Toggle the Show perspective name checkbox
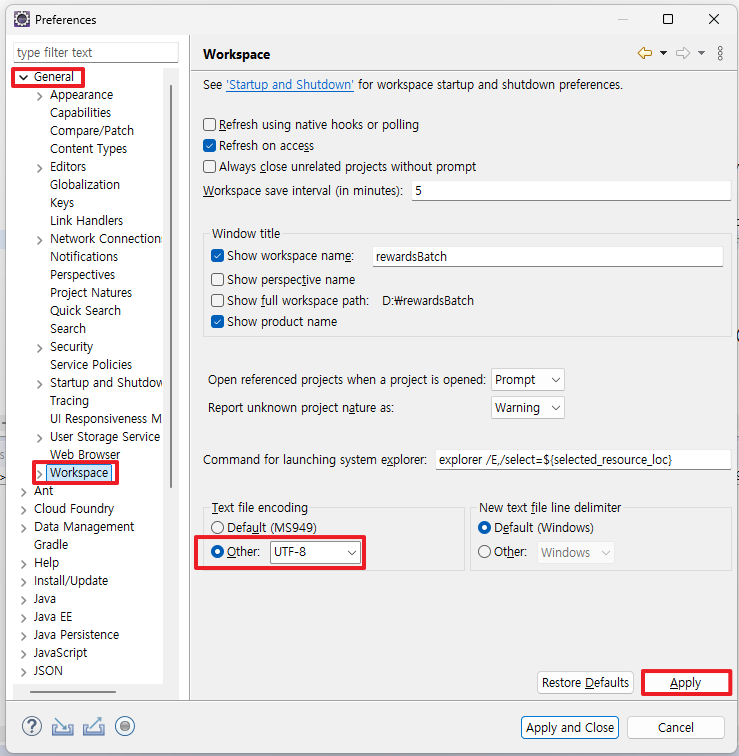Viewport: 739px width, 756px height. [218, 280]
